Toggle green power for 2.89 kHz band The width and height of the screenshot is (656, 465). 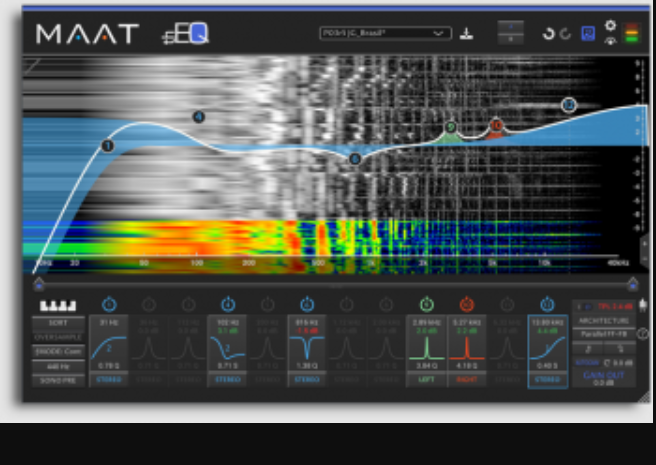[426, 304]
